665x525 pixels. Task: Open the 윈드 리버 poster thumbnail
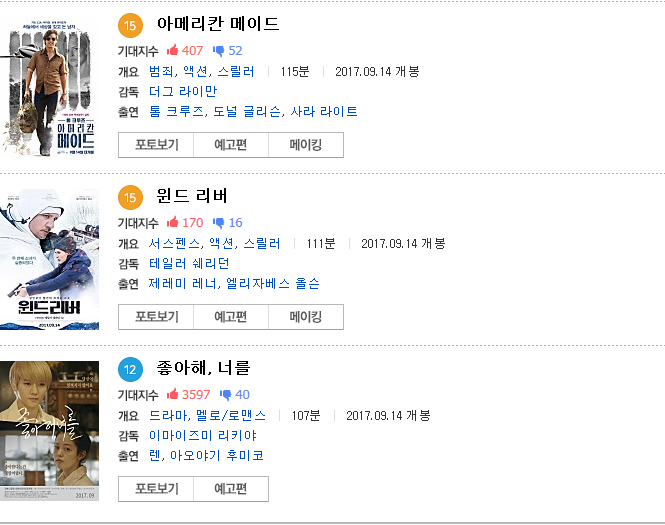[49, 260]
